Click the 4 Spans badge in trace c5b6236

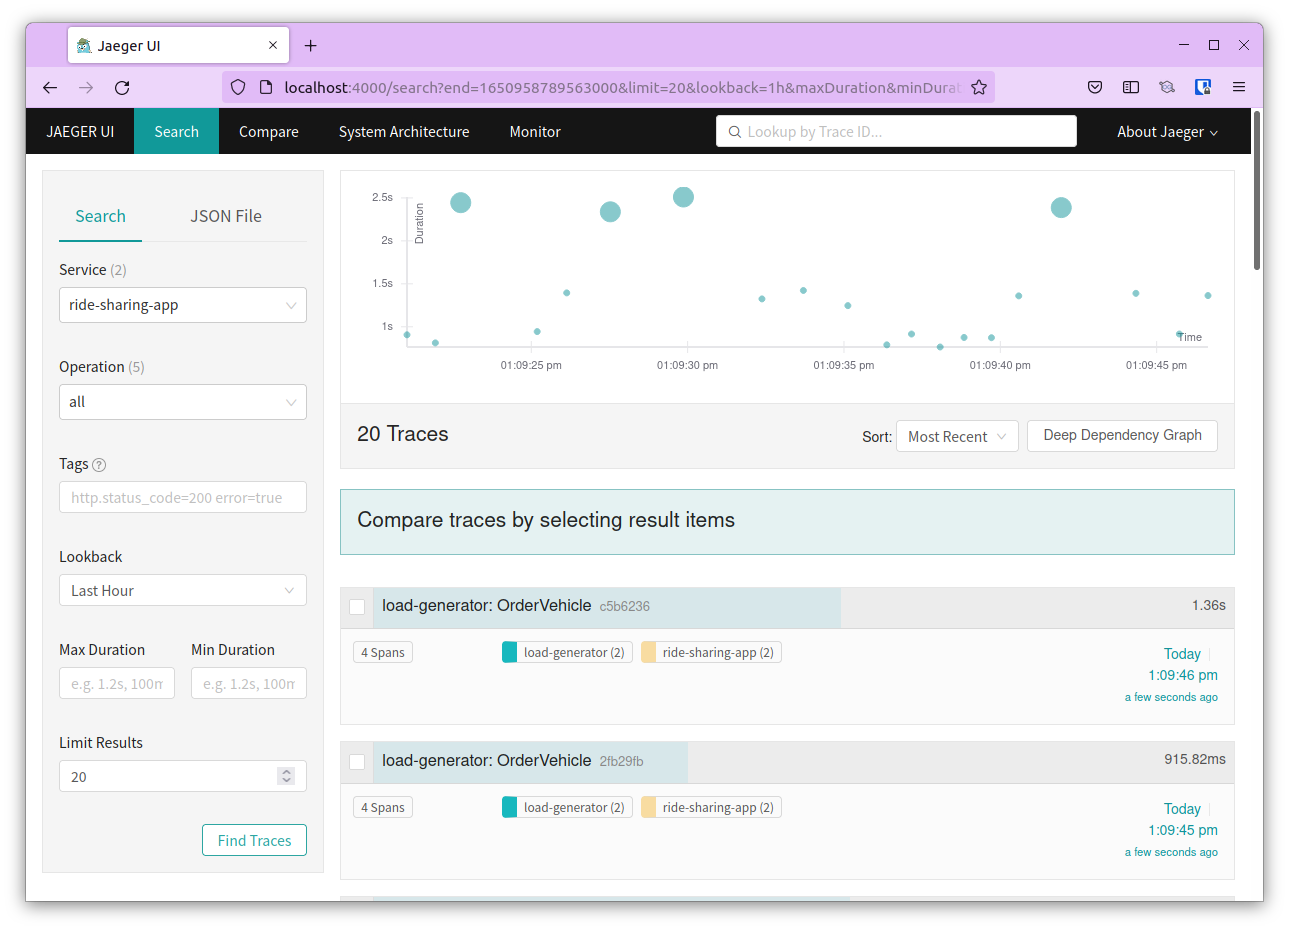383,653
